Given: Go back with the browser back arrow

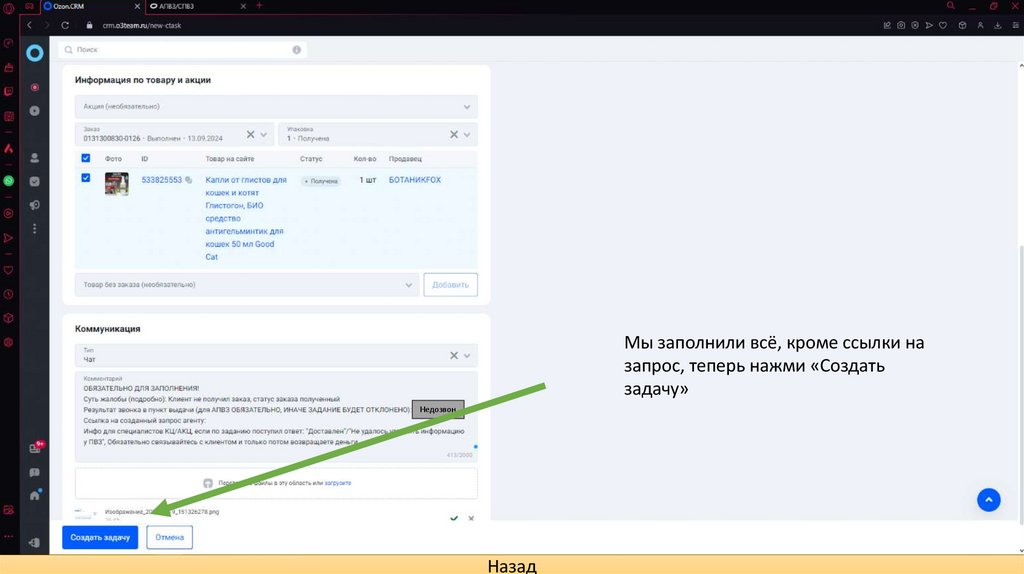Looking at the screenshot, I should (29, 25).
